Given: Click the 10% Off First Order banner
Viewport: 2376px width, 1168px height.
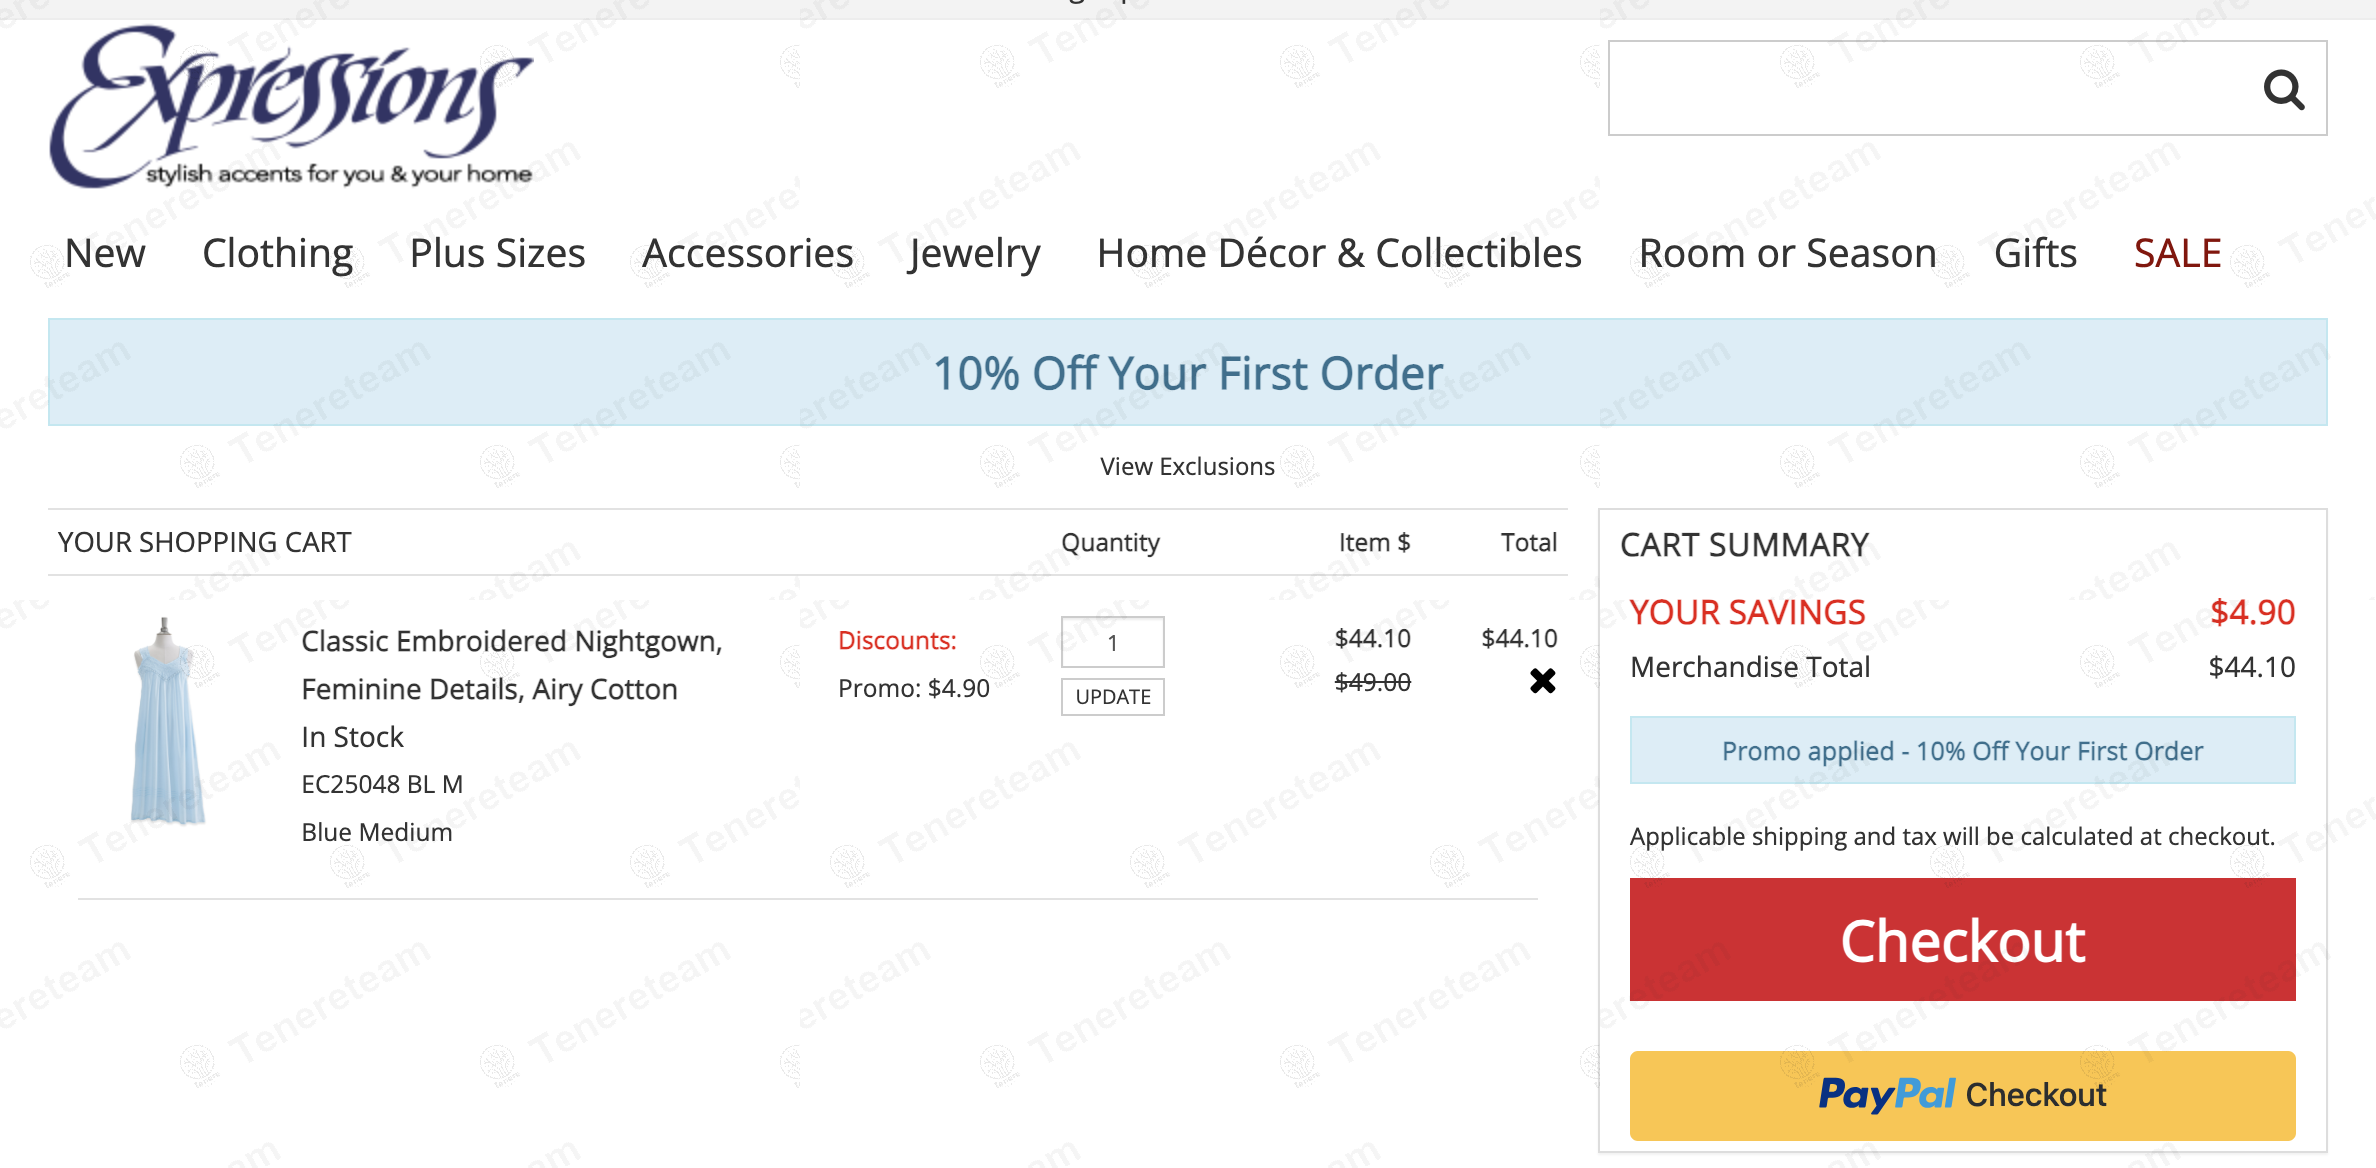Looking at the screenshot, I should coord(1187,373).
